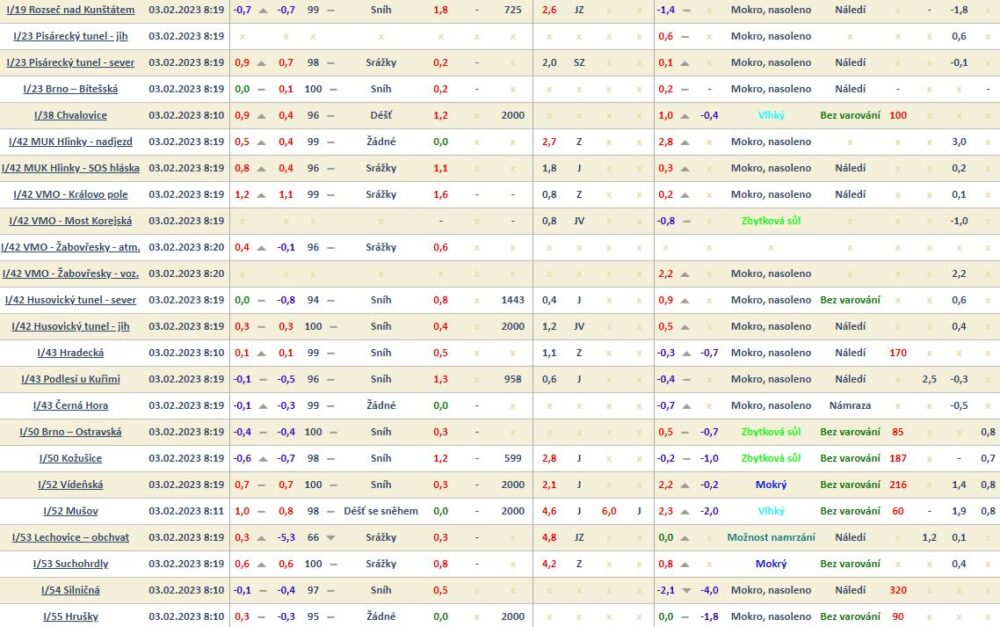Image resolution: width=1000 pixels, height=627 pixels.
Task: Click rising arrow beside 1,2 in VMO - Královo pole row
Action: (264, 195)
